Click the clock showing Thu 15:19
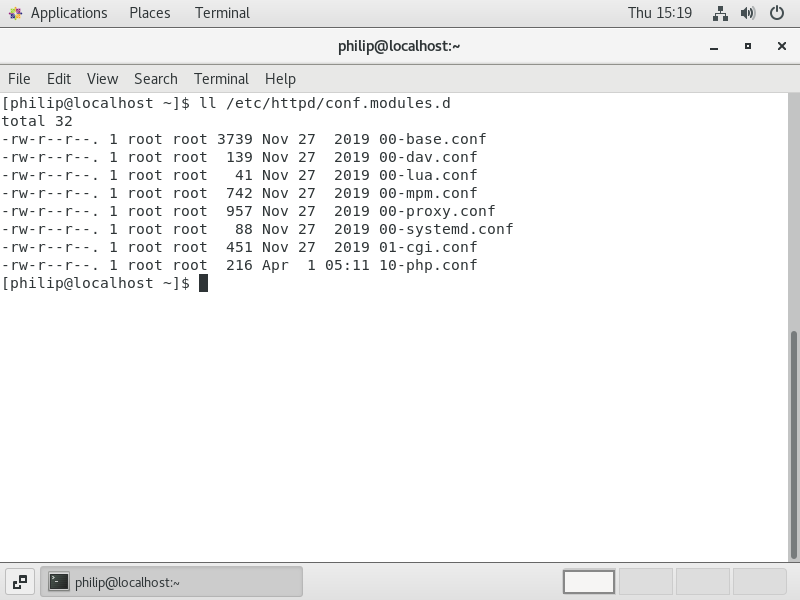Viewport: 800px width, 600px height. (659, 13)
